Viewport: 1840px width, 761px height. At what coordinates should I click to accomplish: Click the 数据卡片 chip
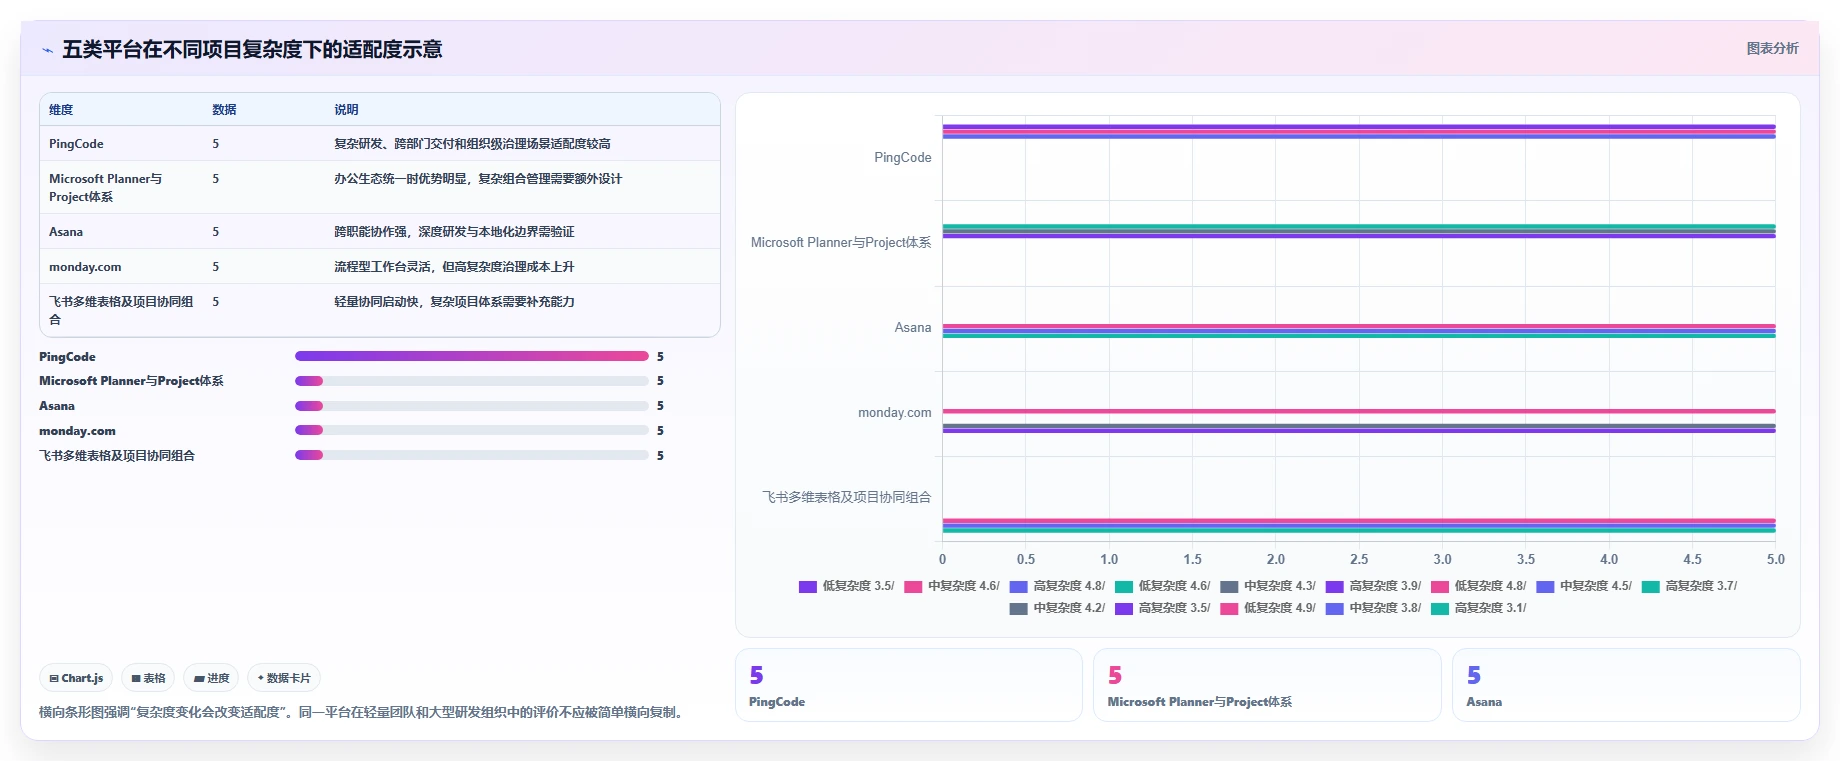click(x=284, y=678)
